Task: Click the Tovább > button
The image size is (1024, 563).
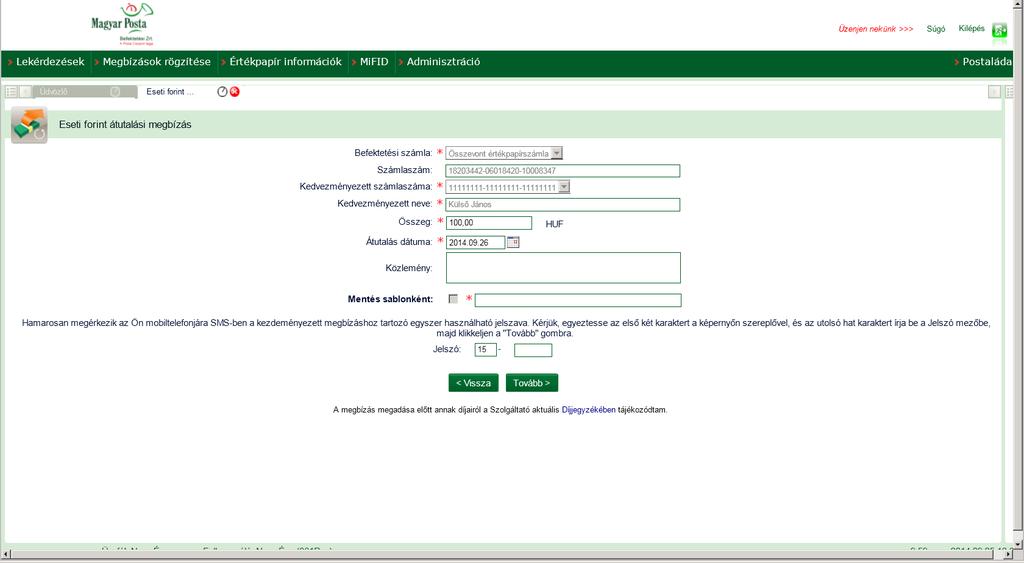Action: tap(532, 383)
